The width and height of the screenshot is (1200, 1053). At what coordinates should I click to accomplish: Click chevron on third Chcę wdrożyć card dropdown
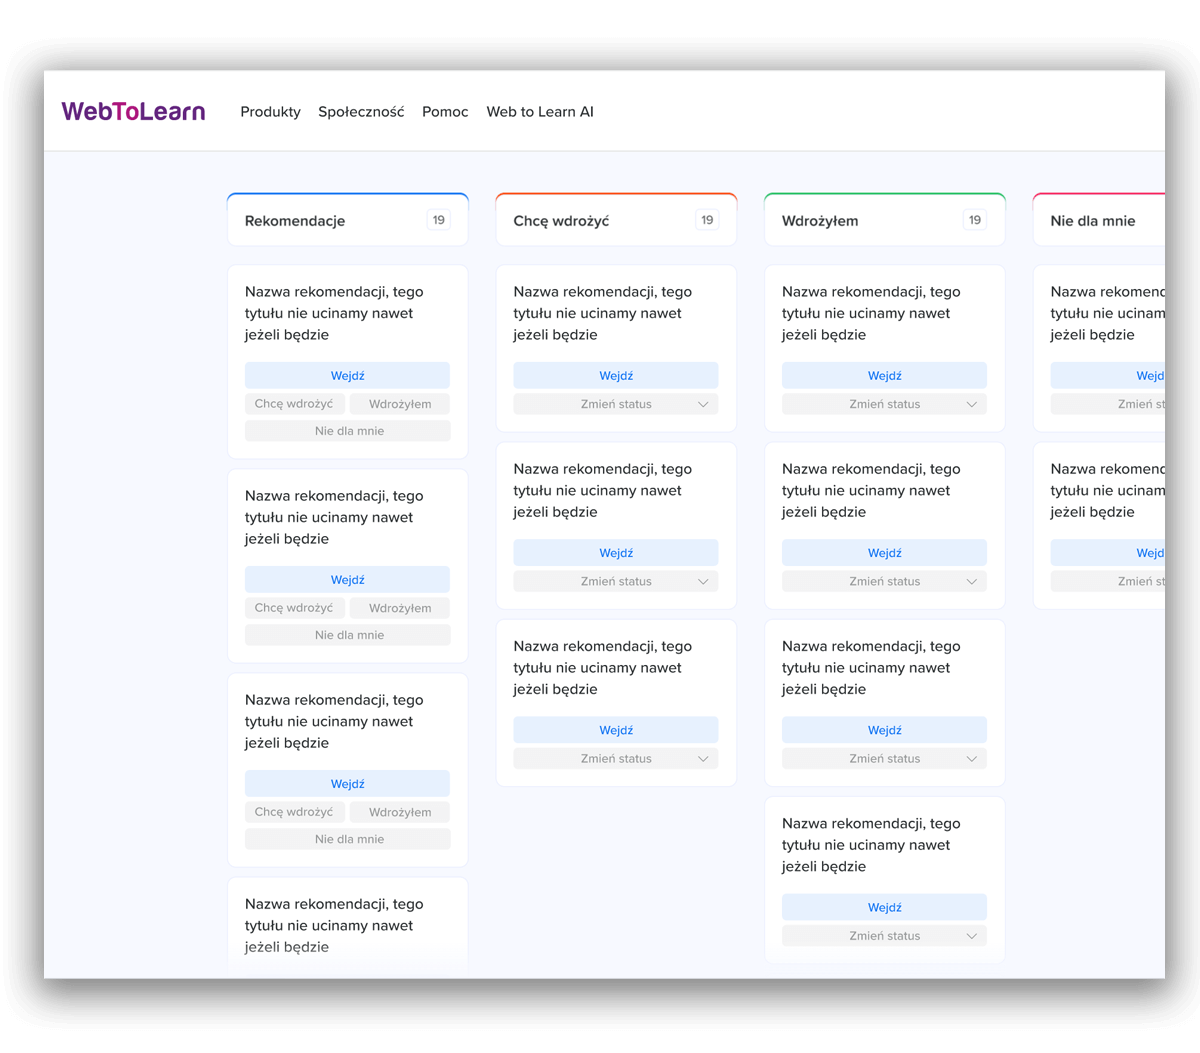click(x=703, y=759)
